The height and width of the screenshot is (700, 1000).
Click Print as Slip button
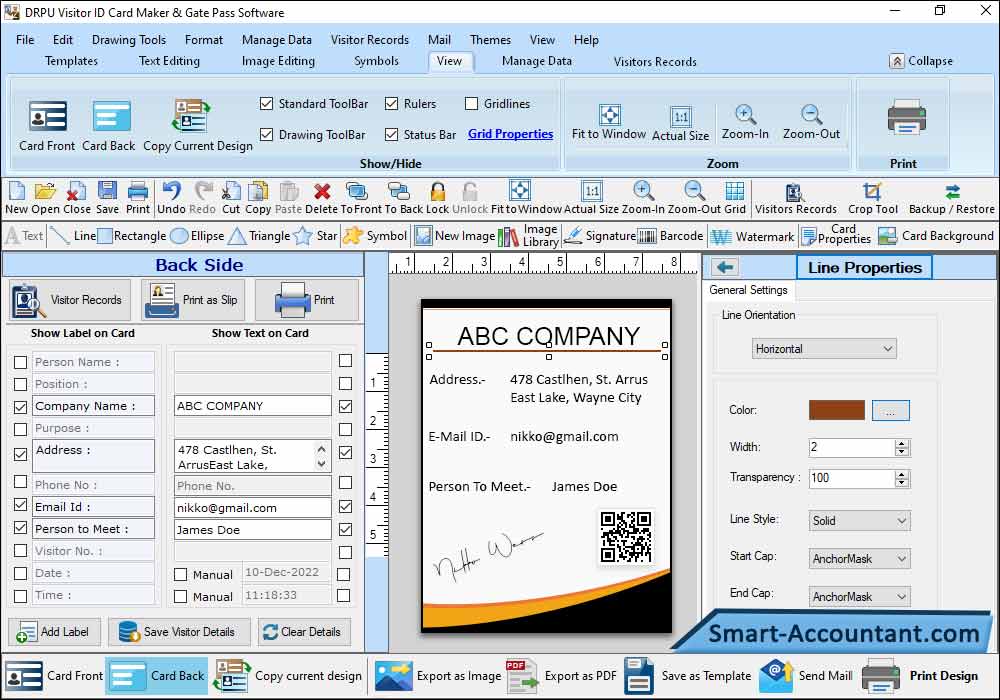(x=194, y=300)
